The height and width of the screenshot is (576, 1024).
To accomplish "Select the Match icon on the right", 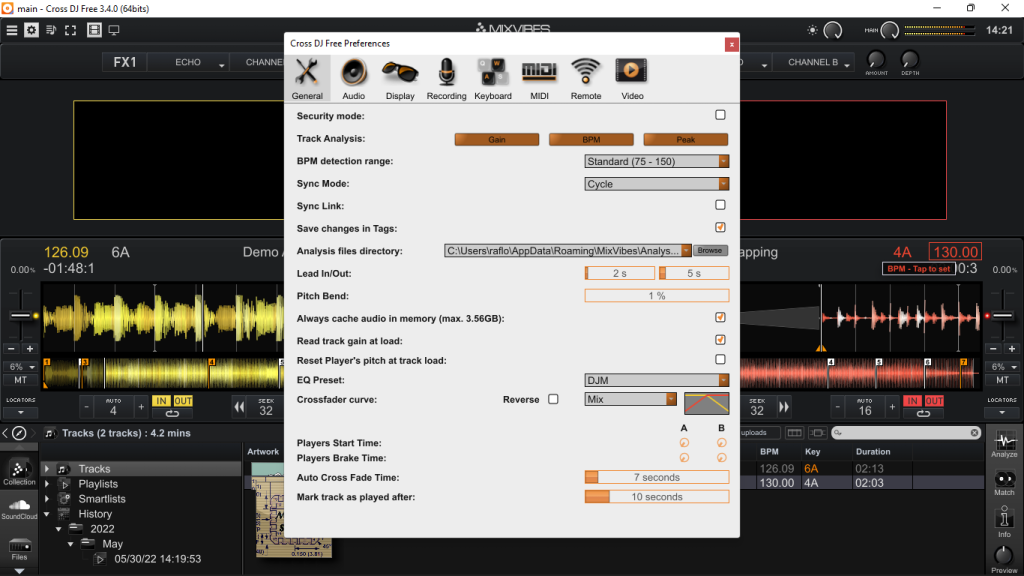I will tap(1004, 480).
